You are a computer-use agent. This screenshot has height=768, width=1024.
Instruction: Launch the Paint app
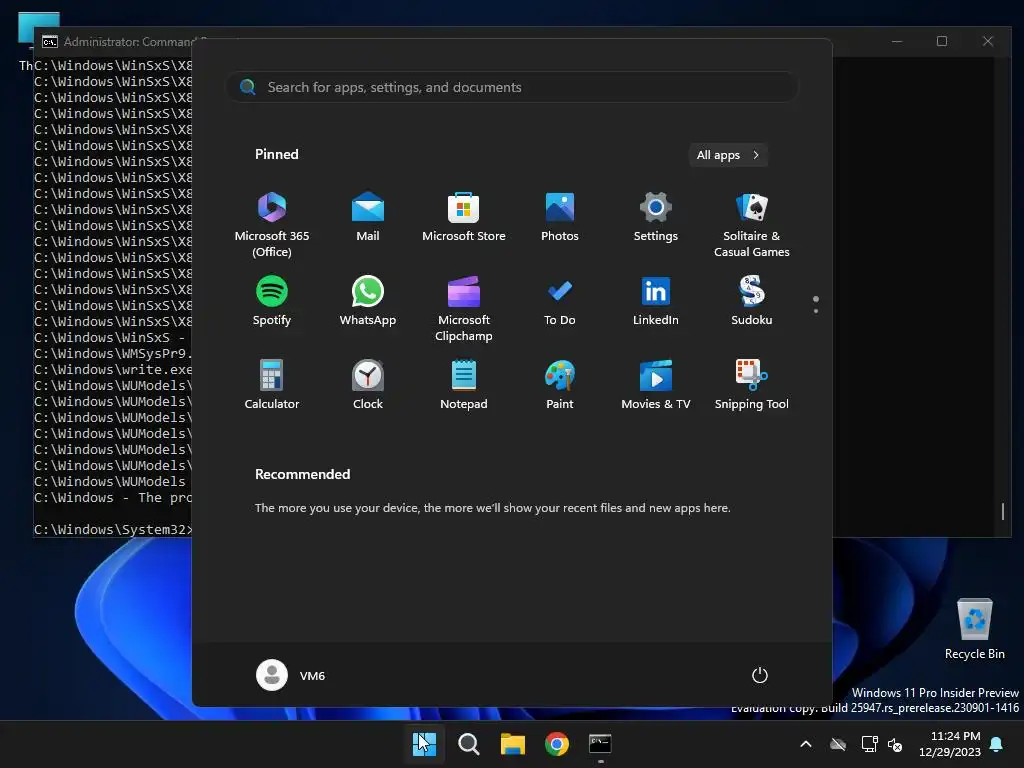click(560, 384)
